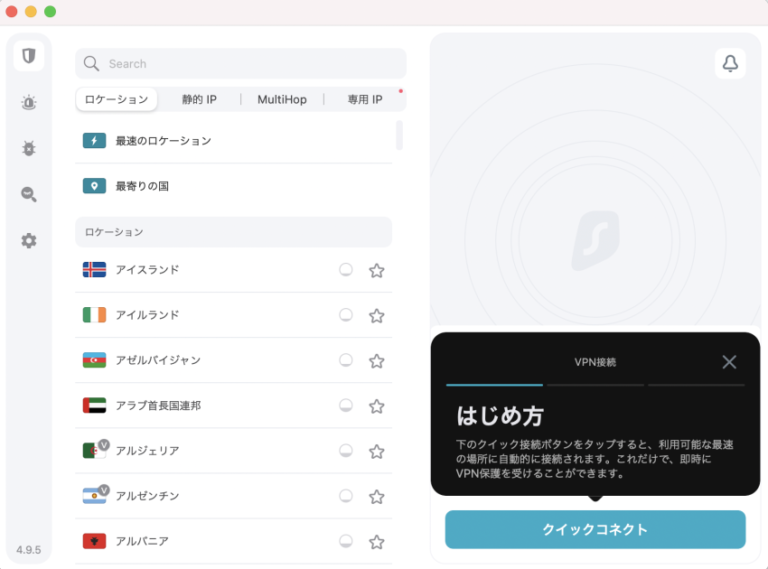Screen dimensions: 768x569
Task: Switch to the MultiHop tab
Action: click(x=282, y=100)
